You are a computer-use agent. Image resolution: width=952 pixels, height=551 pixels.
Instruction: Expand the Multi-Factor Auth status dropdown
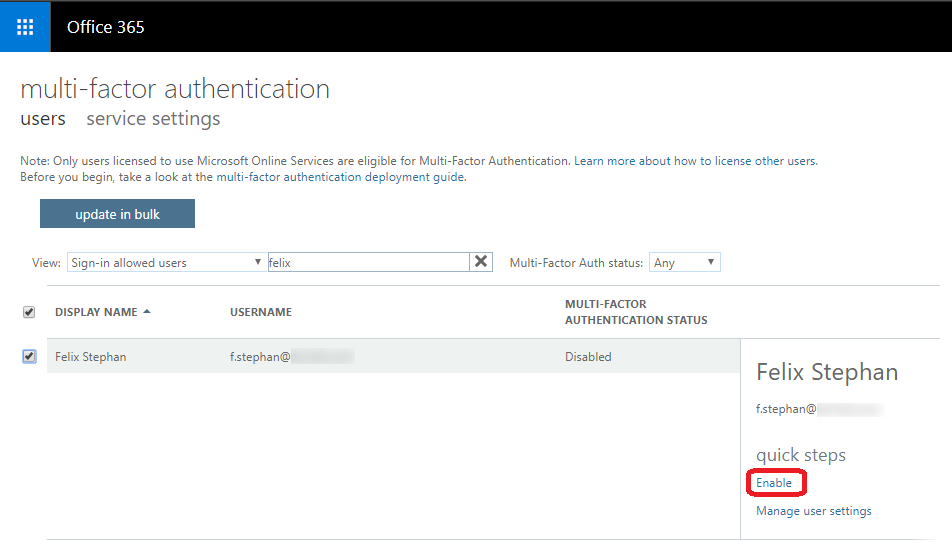[684, 263]
